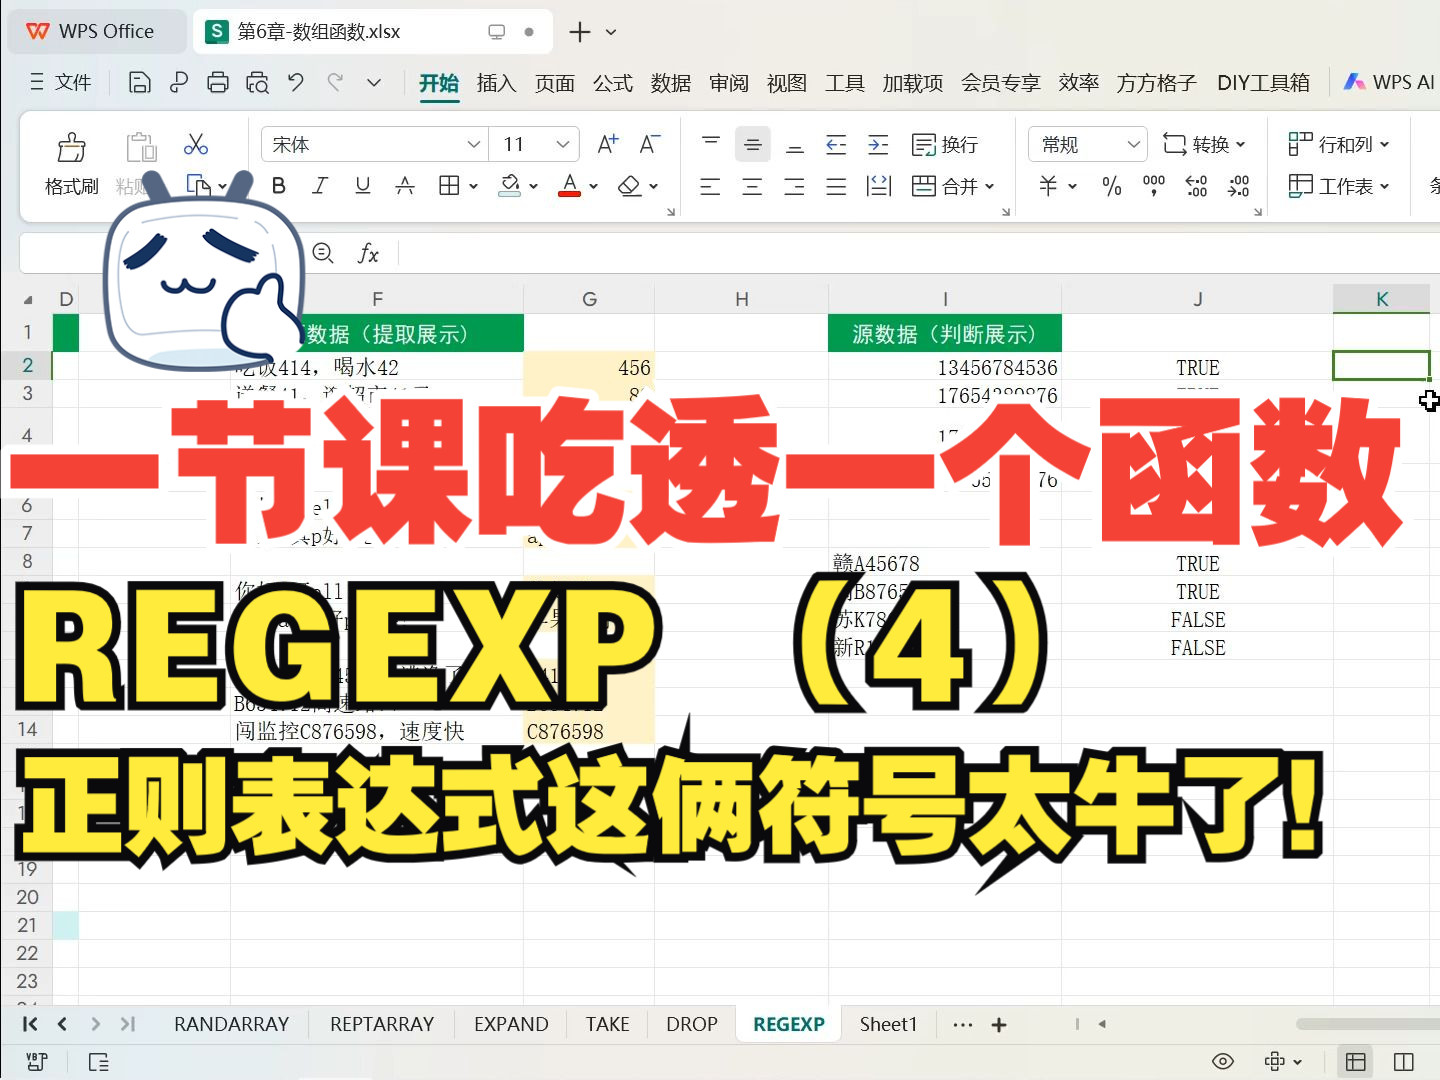
Task: Click Wrap Text (换行) button
Action: 945,145
